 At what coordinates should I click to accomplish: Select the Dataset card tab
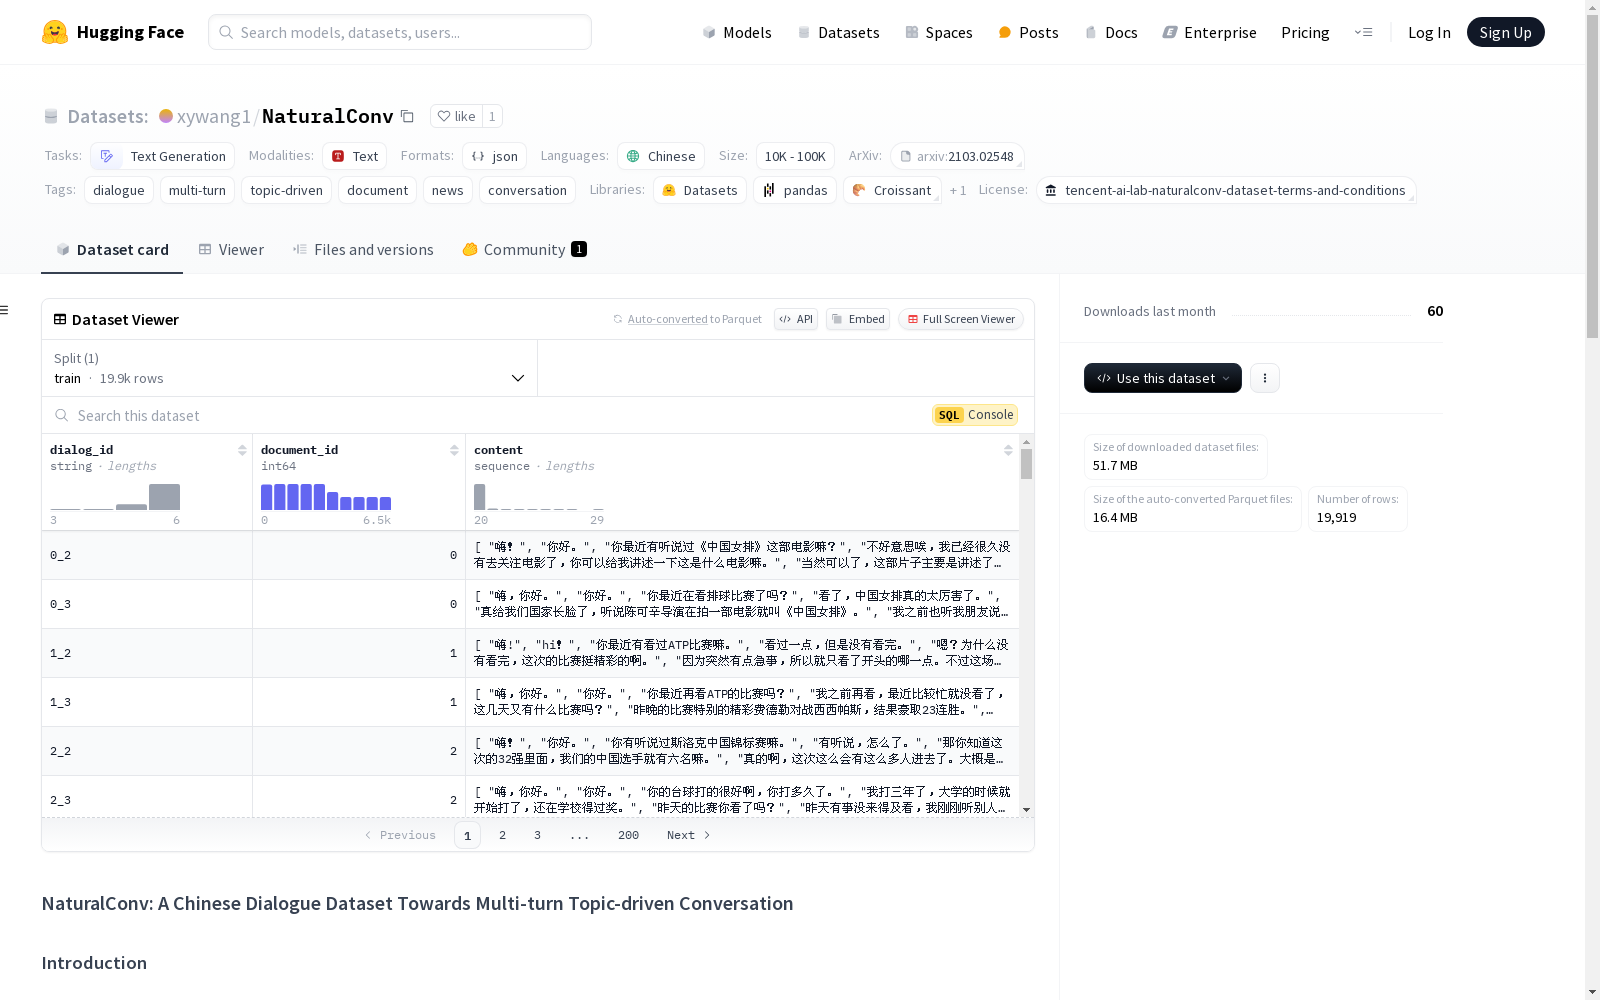(112, 250)
